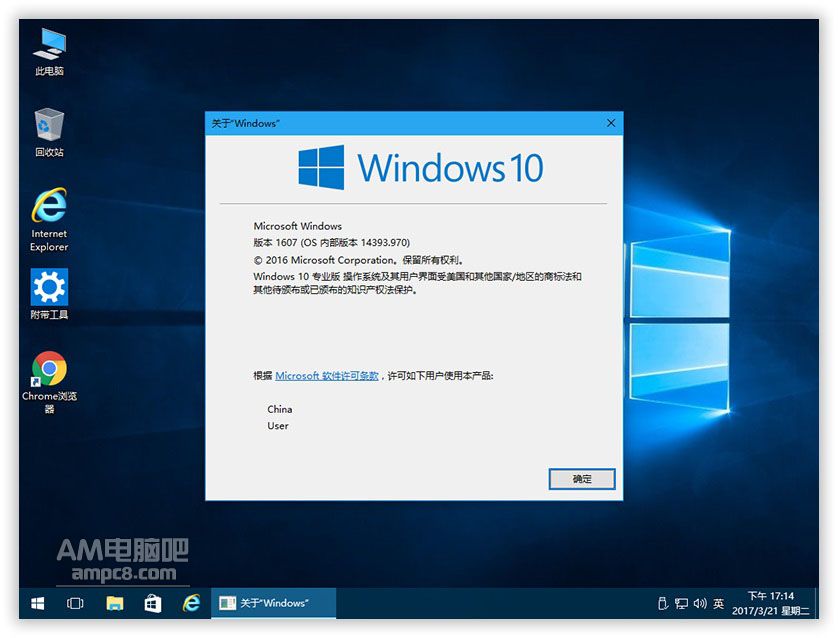The image size is (838, 638).
Task: Click the volume speaker tray icon
Action: 700,603
